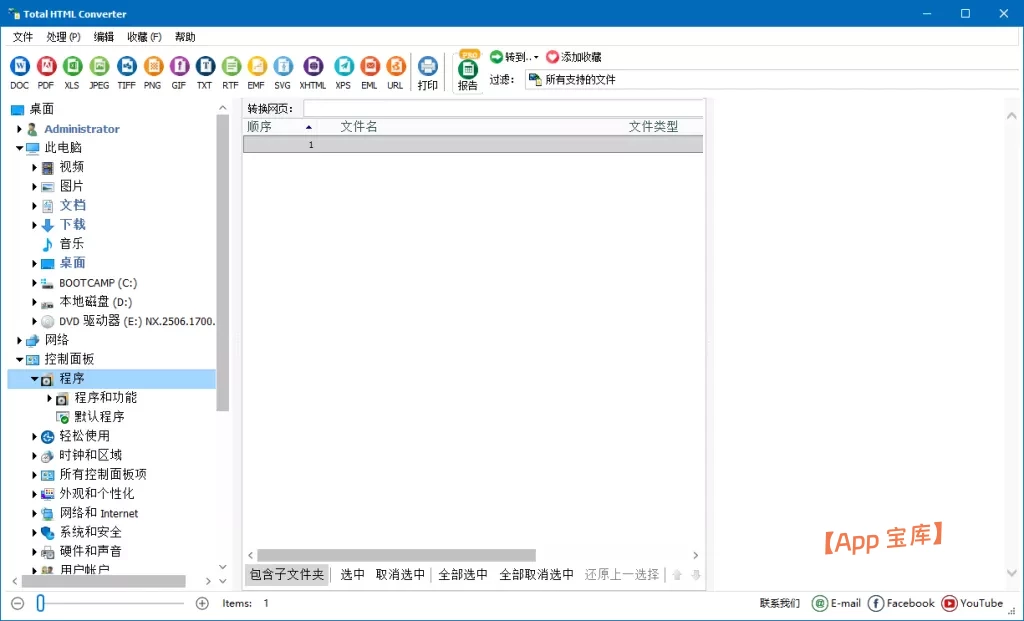Open the YouTube link in status bar

click(973, 603)
